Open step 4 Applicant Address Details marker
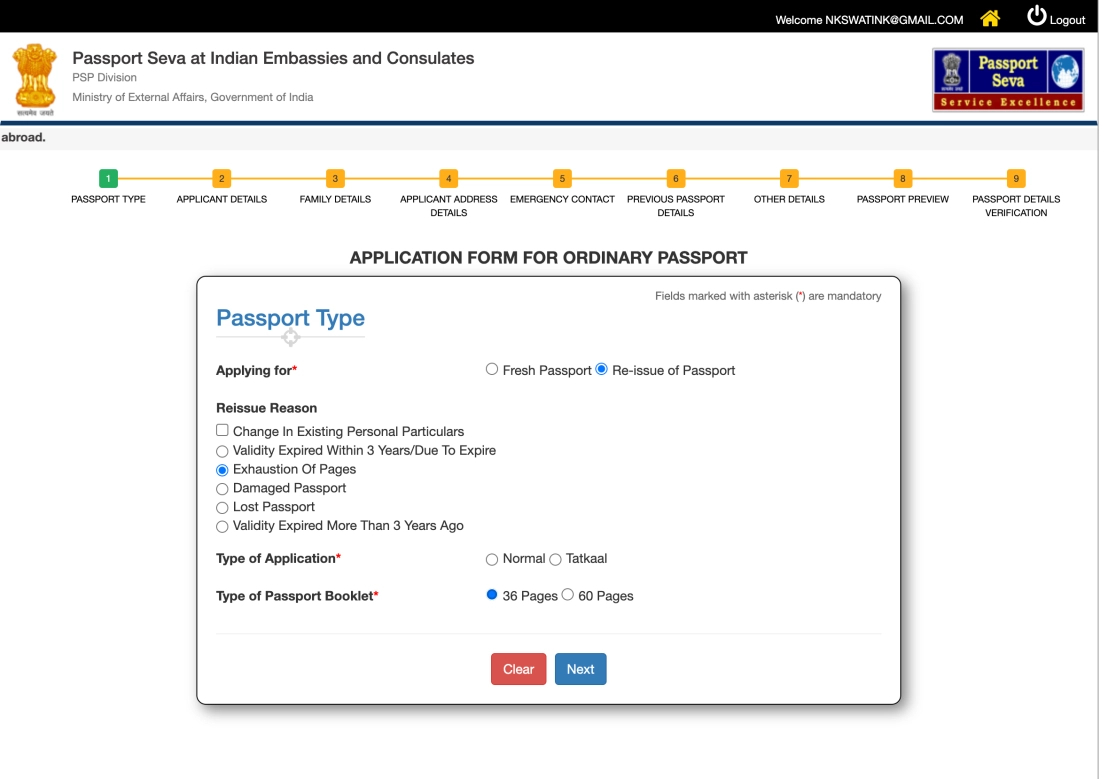This screenshot has width=1100, height=779. click(449, 178)
